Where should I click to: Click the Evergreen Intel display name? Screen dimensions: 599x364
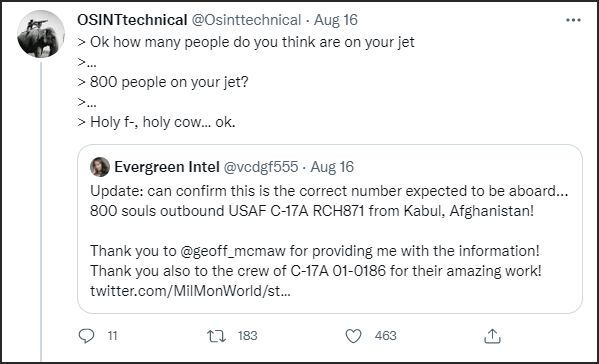click(167, 167)
